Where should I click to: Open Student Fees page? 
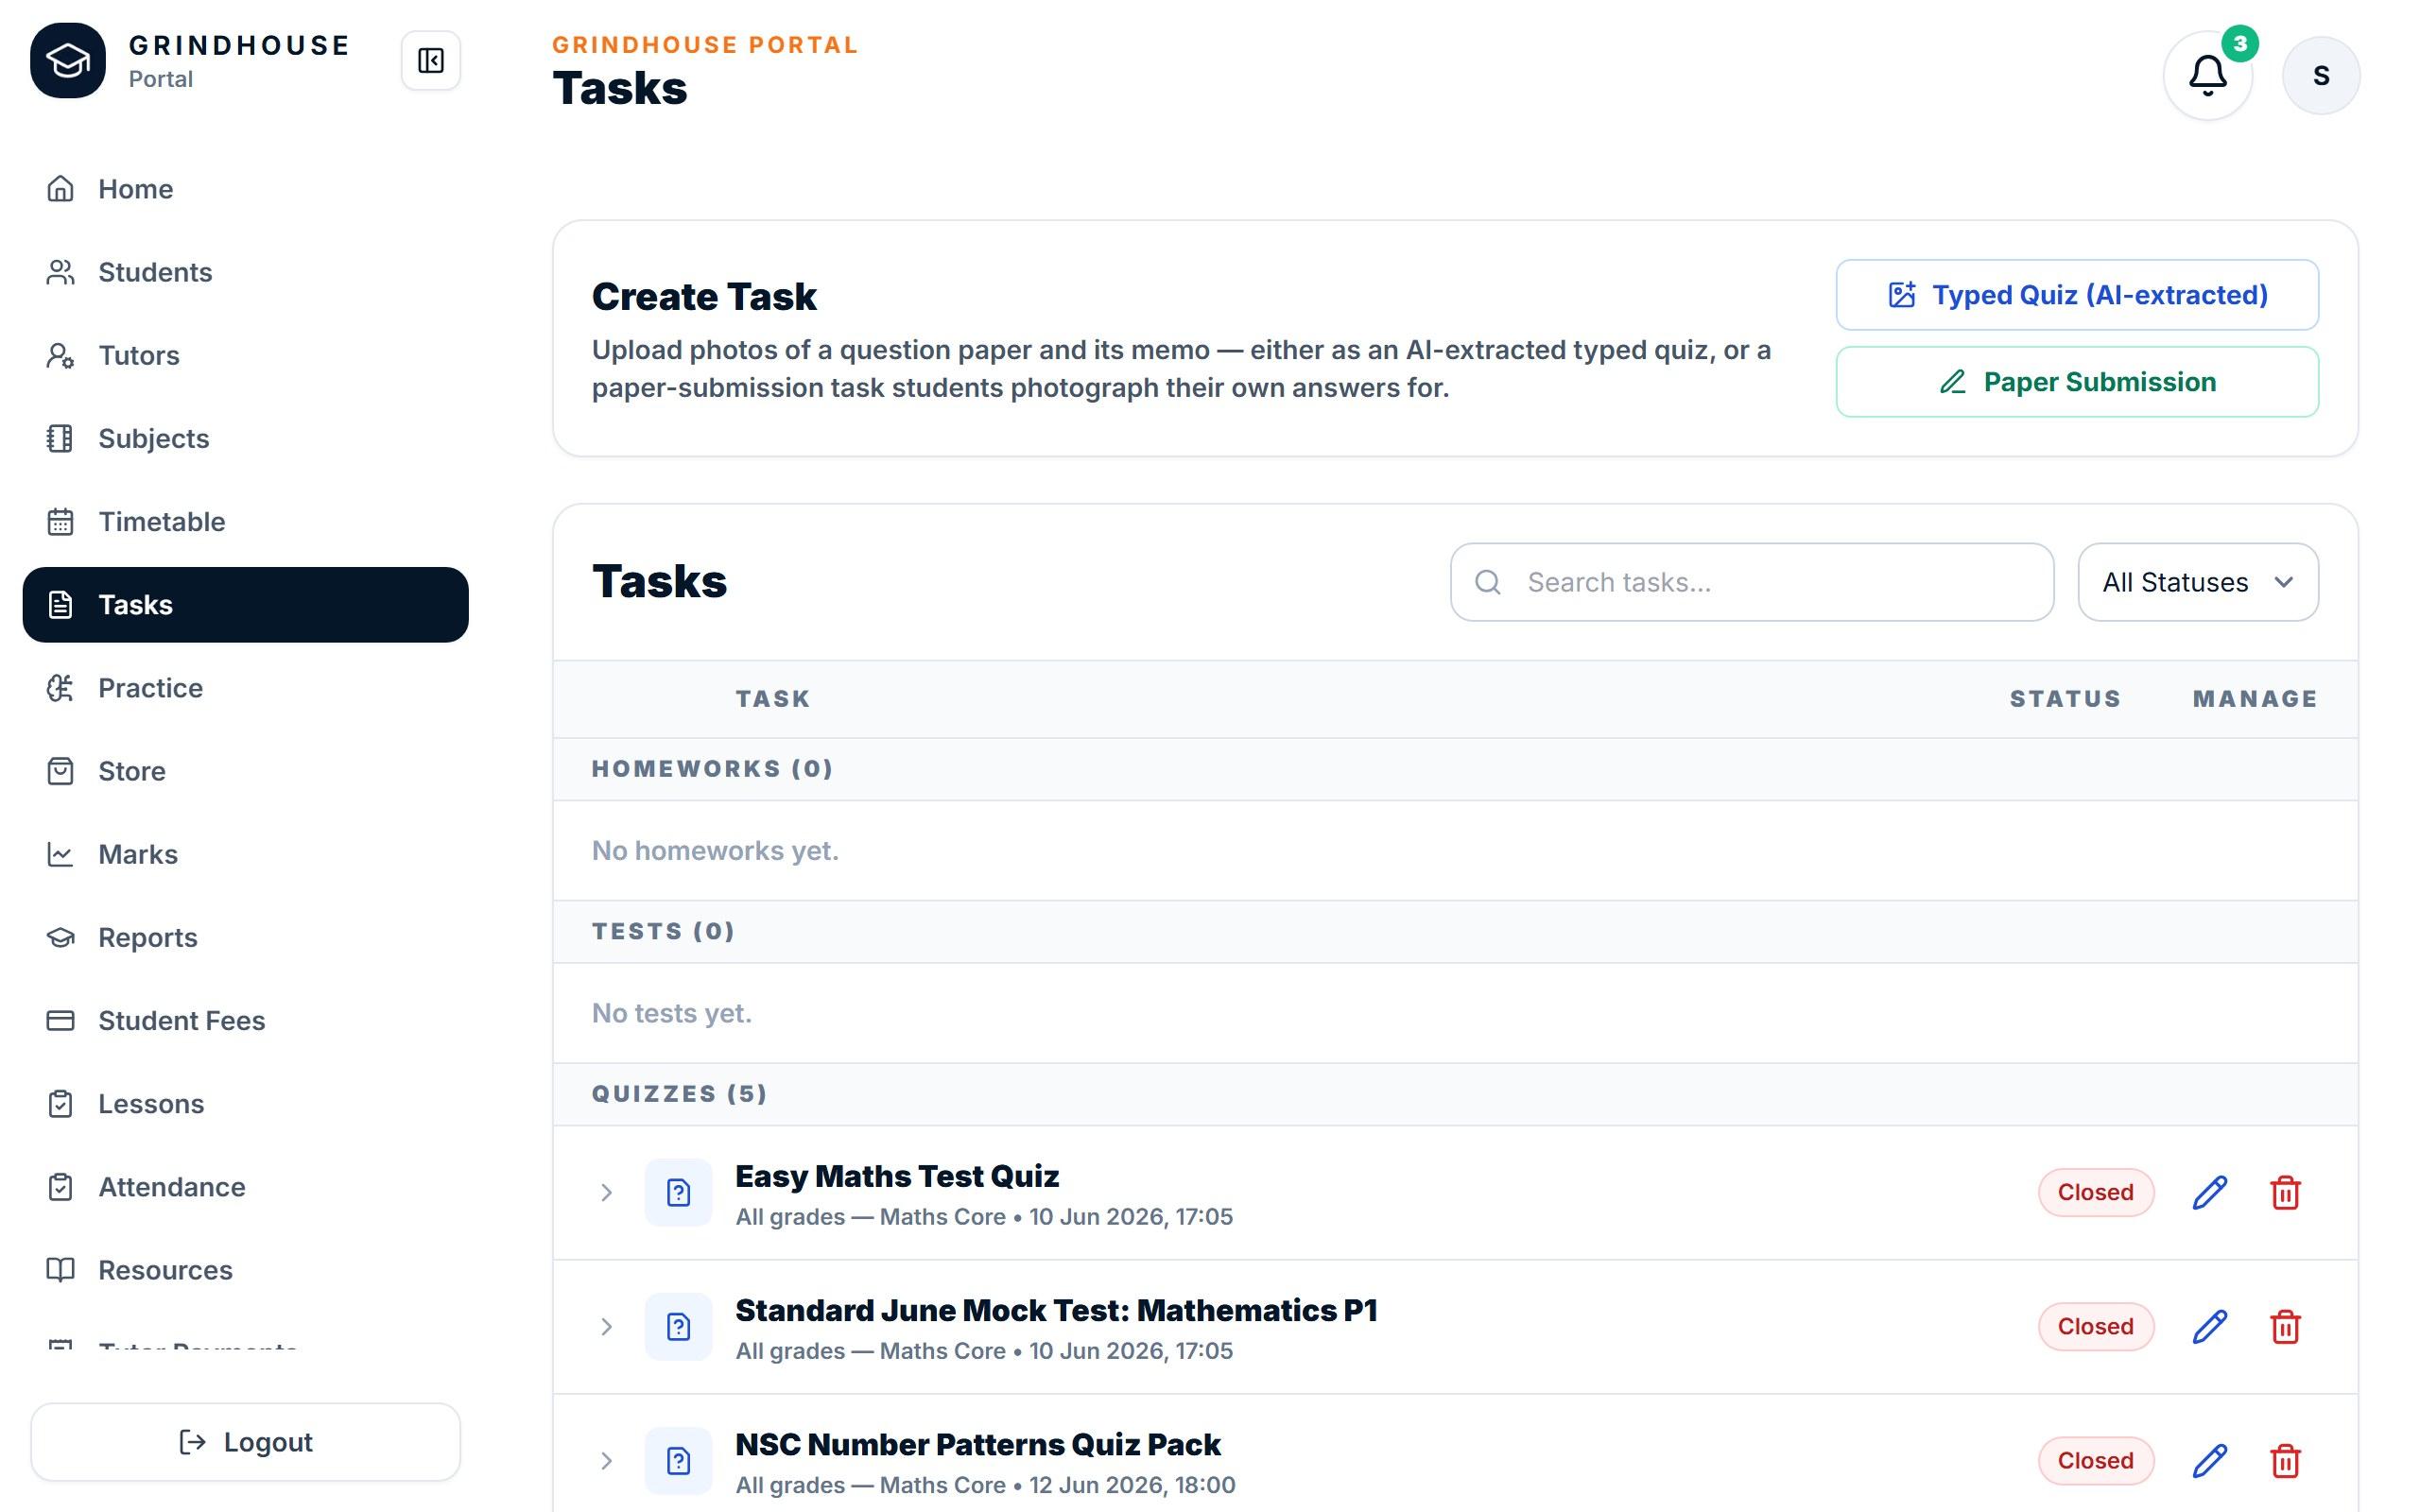pos(245,1020)
